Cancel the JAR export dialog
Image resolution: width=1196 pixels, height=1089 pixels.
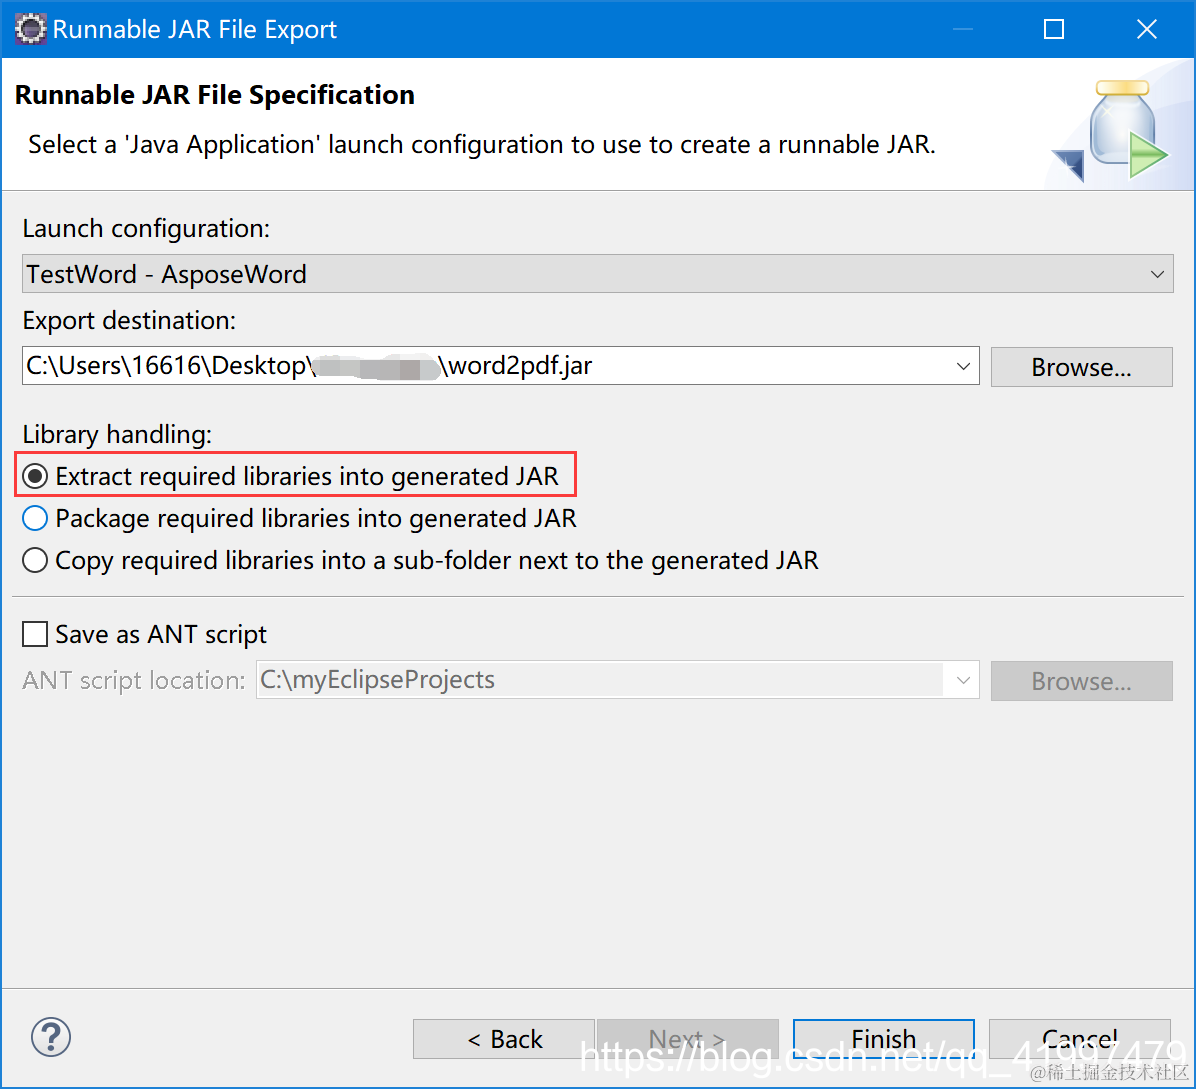(1079, 1039)
